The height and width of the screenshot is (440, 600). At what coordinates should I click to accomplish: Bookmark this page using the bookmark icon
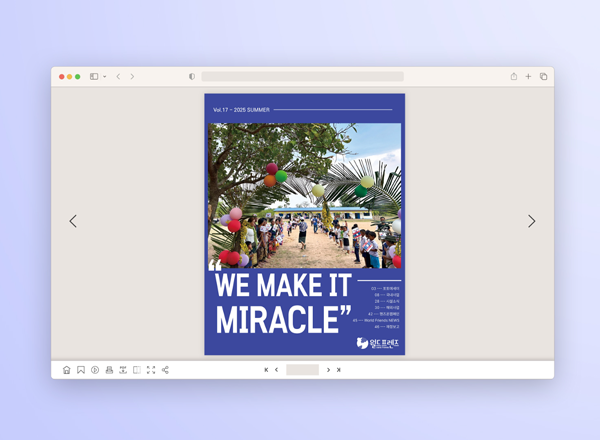click(81, 370)
